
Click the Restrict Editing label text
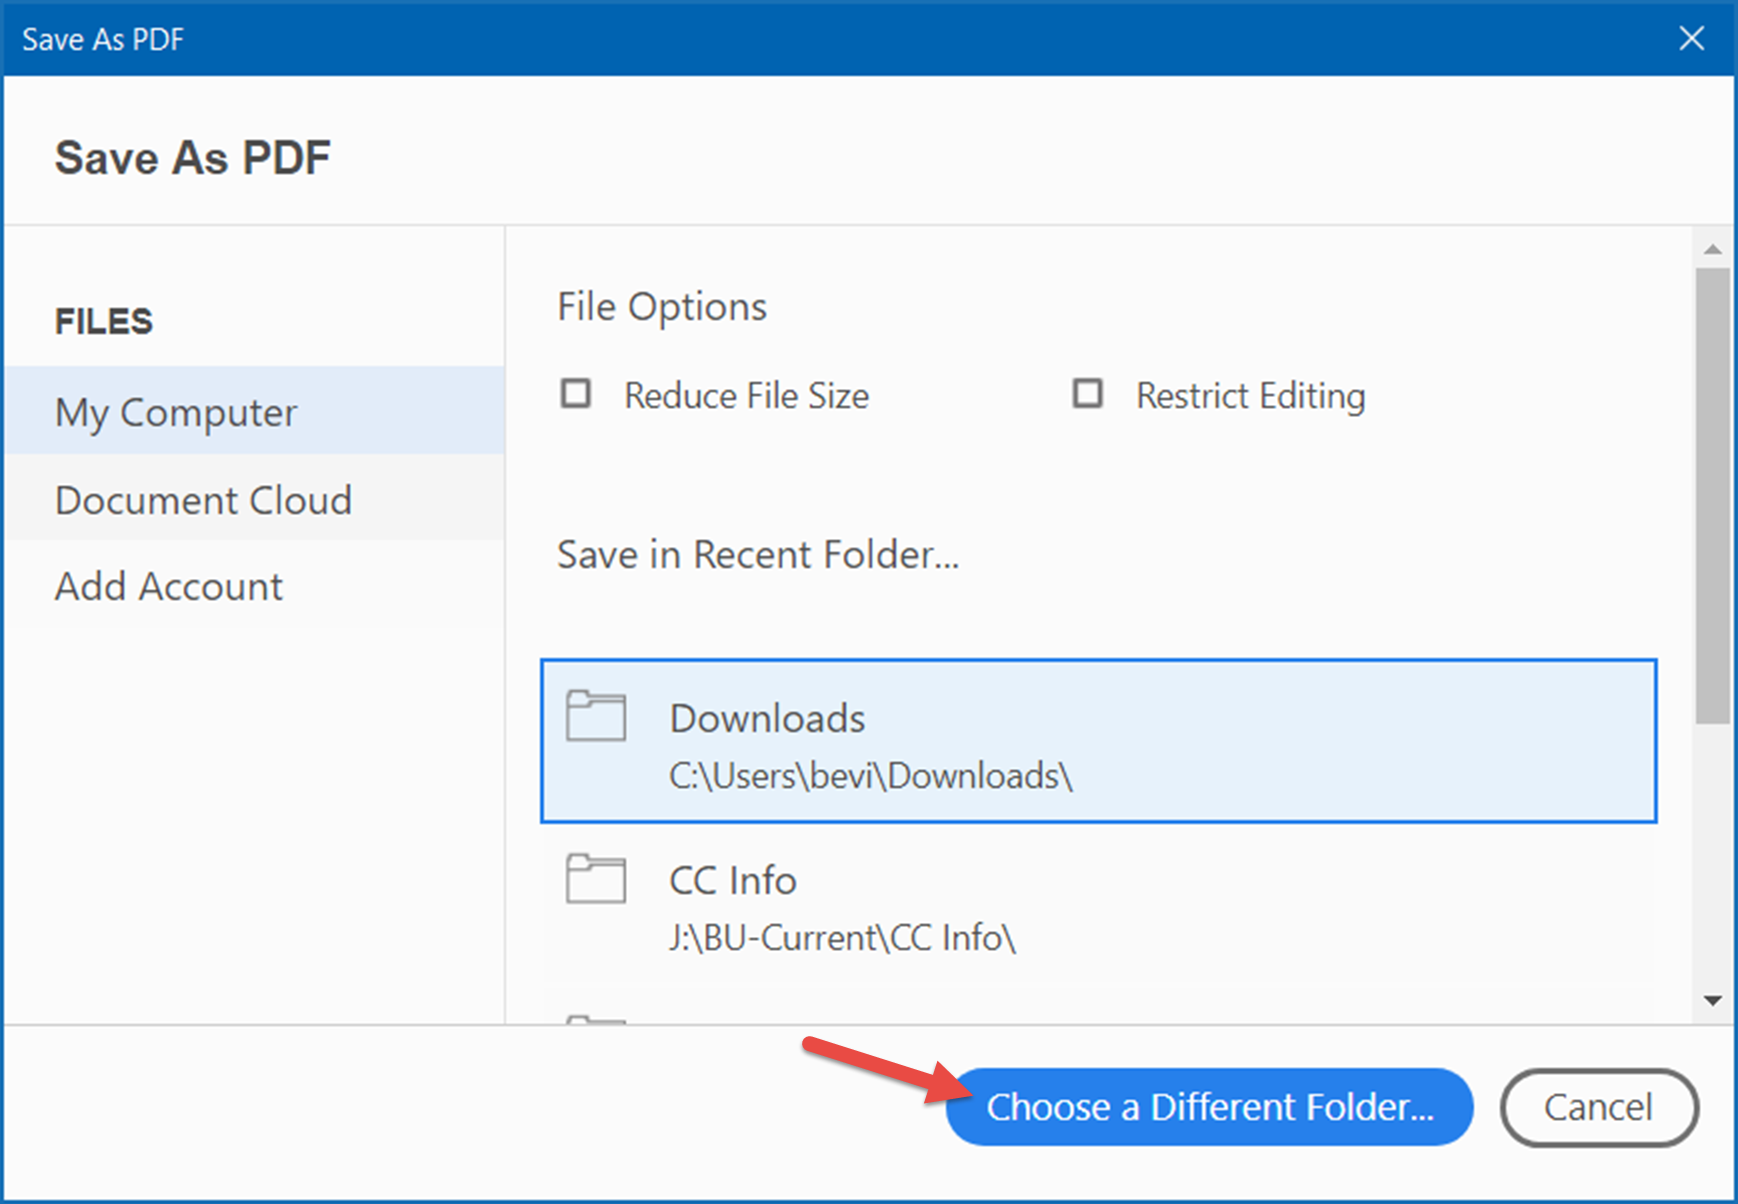pyautogui.click(x=1250, y=396)
